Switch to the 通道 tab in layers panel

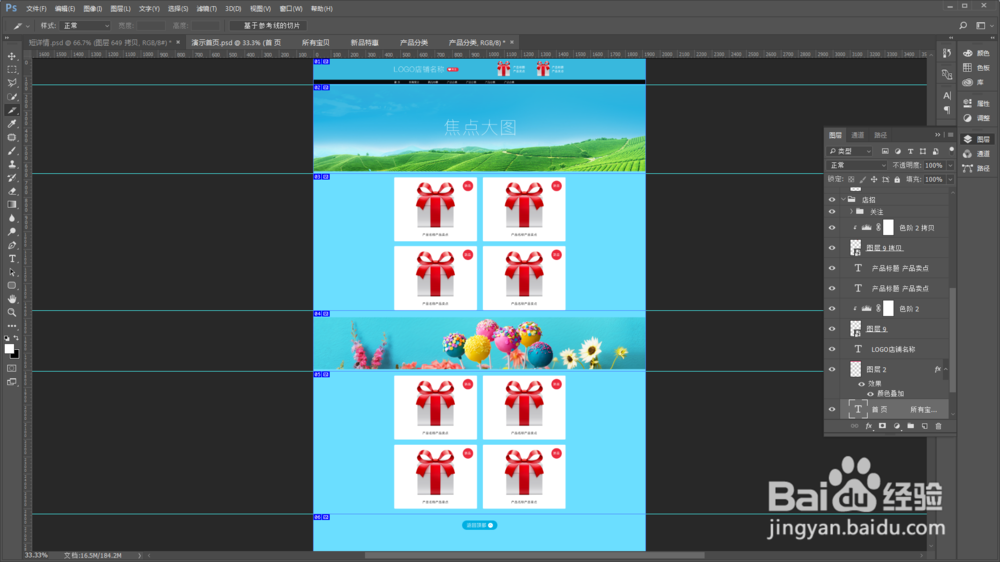pyautogui.click(x=858, y=135)
